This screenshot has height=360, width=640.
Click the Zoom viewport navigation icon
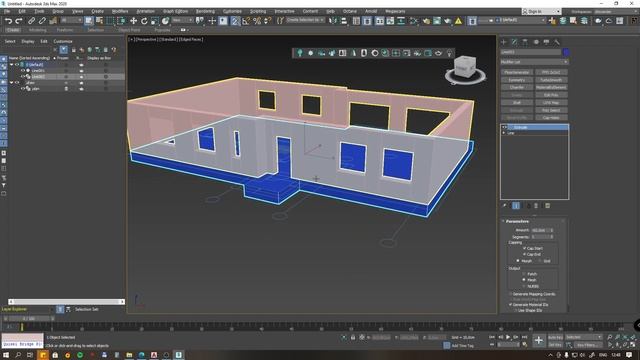pyautogui.click(x=610, y=337)
